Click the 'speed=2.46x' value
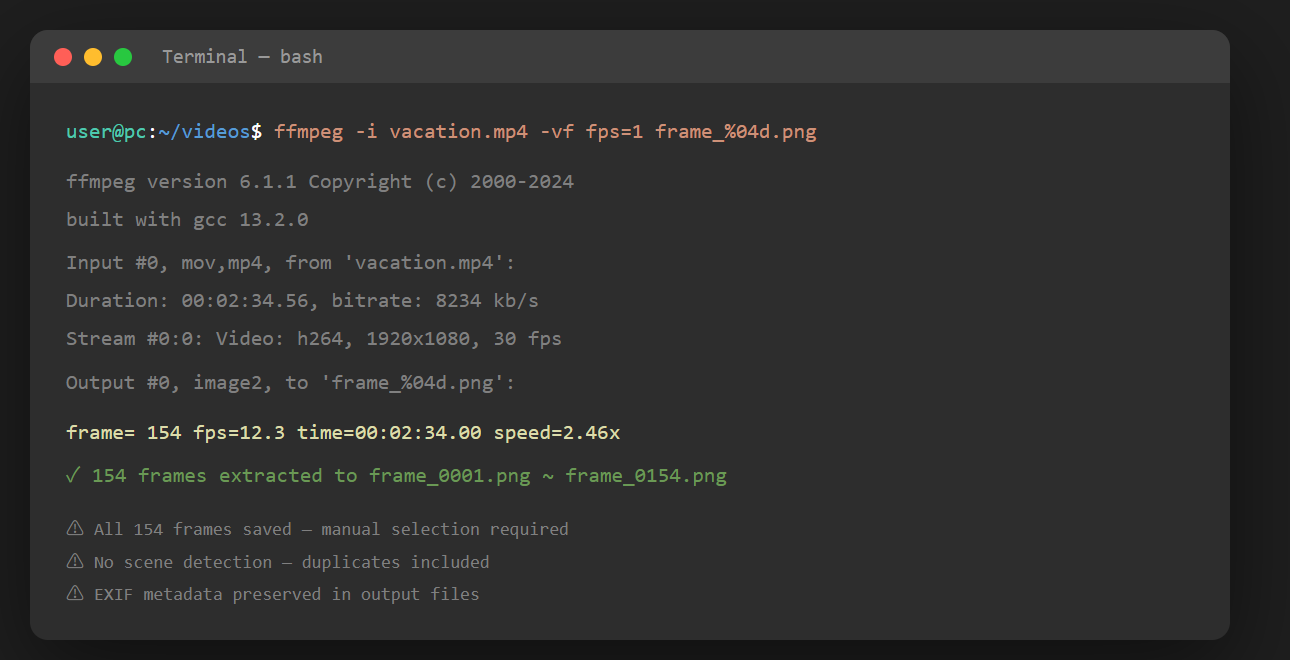Screen dimensions: 1290x660 [557, 433]
